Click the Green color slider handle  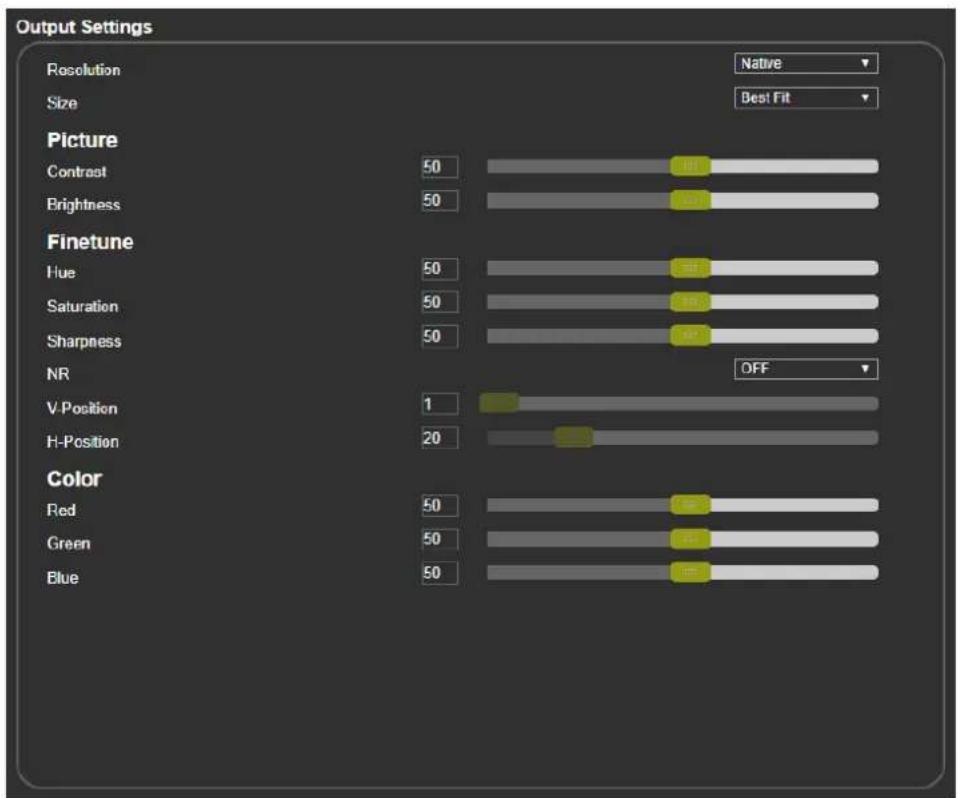tap(690, 539)
